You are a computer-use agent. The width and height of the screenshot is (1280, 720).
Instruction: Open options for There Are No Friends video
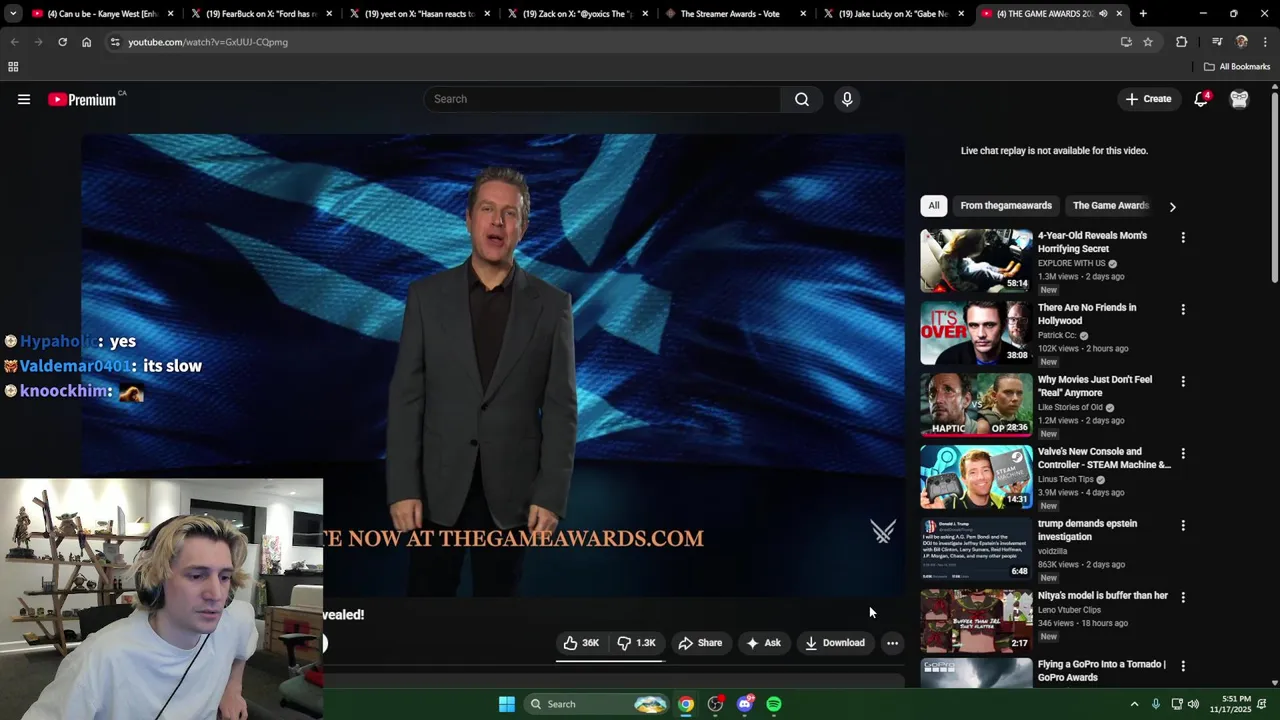pos(1183,310)
